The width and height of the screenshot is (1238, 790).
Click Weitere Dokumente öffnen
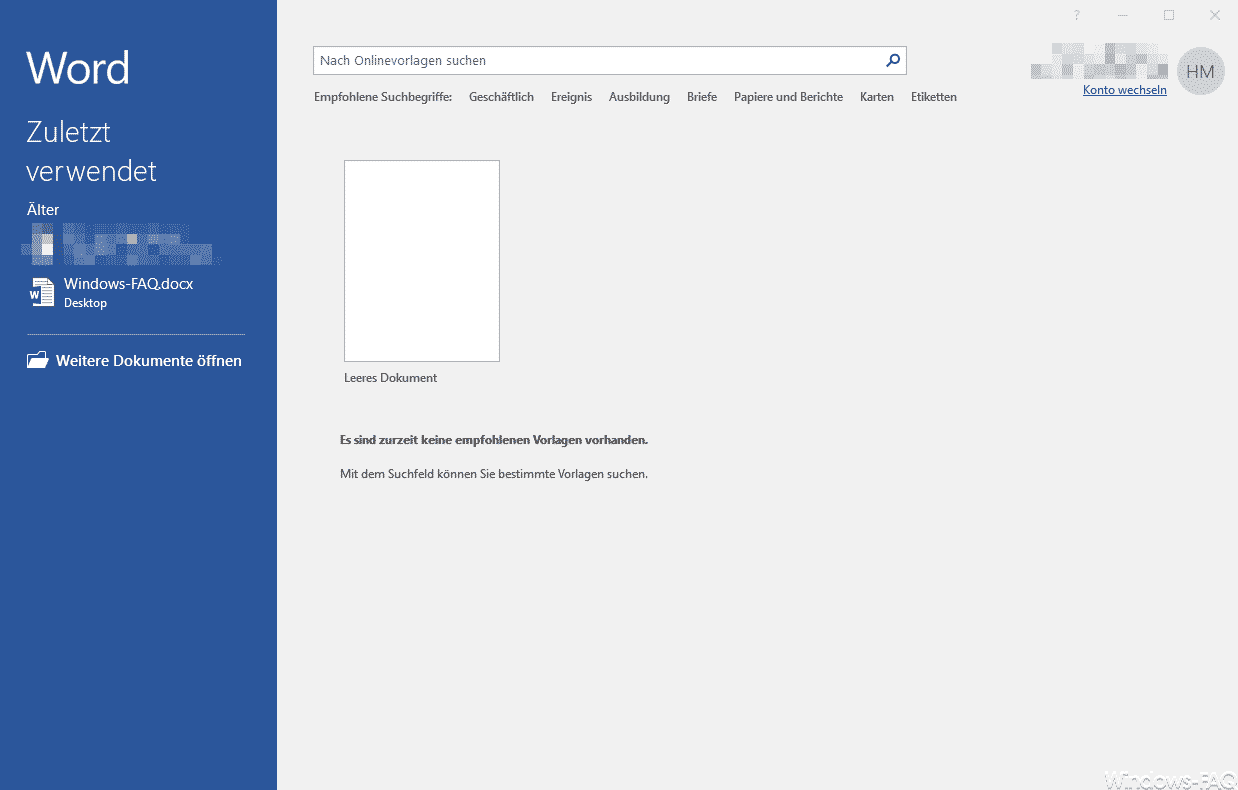[135, 360]
